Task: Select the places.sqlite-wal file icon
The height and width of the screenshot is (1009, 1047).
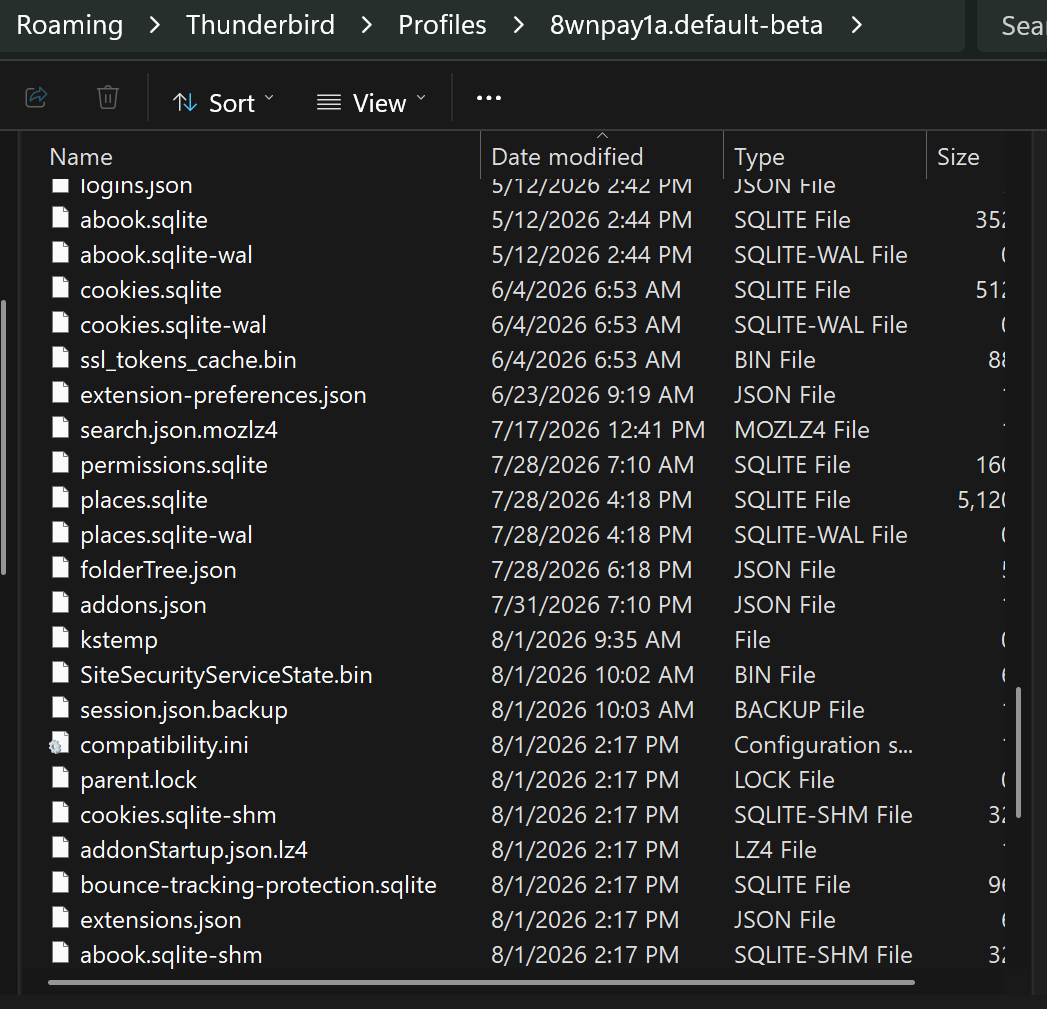Action: coord(61,534)
